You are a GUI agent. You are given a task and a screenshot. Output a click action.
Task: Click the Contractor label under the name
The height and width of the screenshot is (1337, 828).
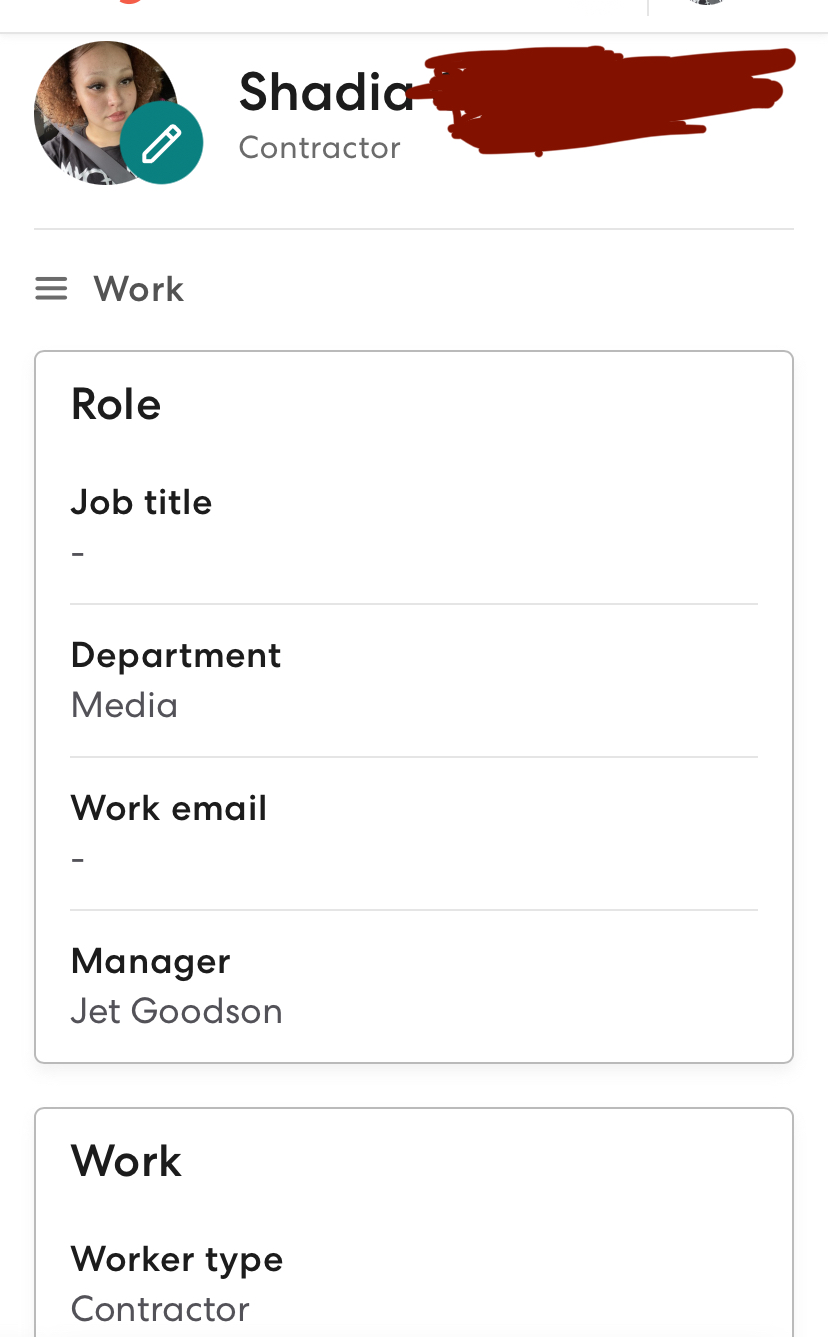tap(319, 148)
